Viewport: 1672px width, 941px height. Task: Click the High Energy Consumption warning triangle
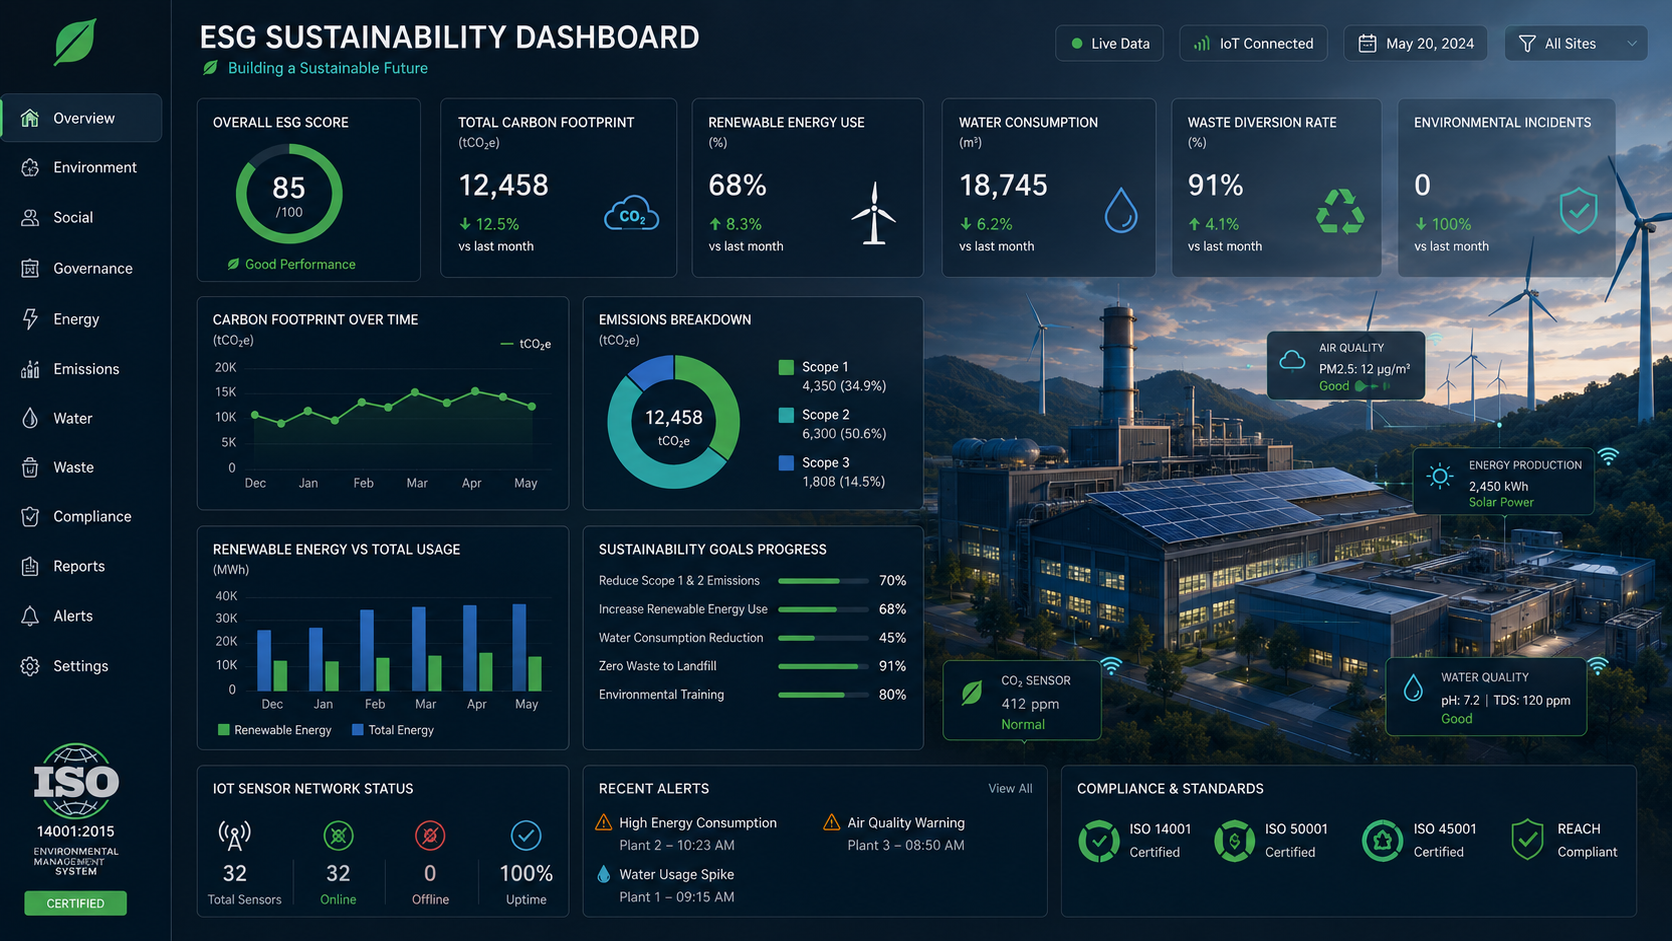pyautogui.click(x=603, y=822)
